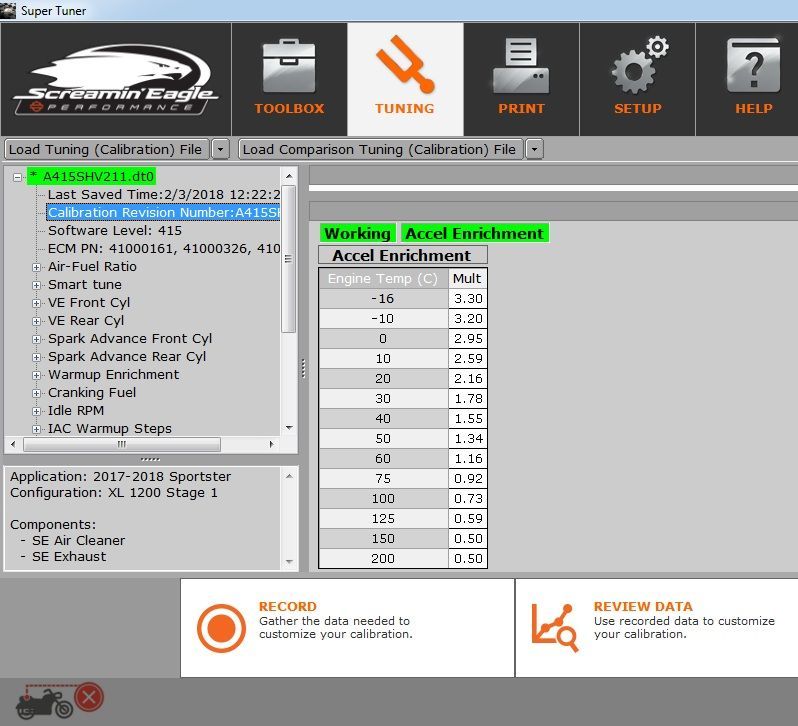The width and height of the screenshot is (798, 726).
Task: Click the Accel Enrichment table header button
Action: click(402, 255)
